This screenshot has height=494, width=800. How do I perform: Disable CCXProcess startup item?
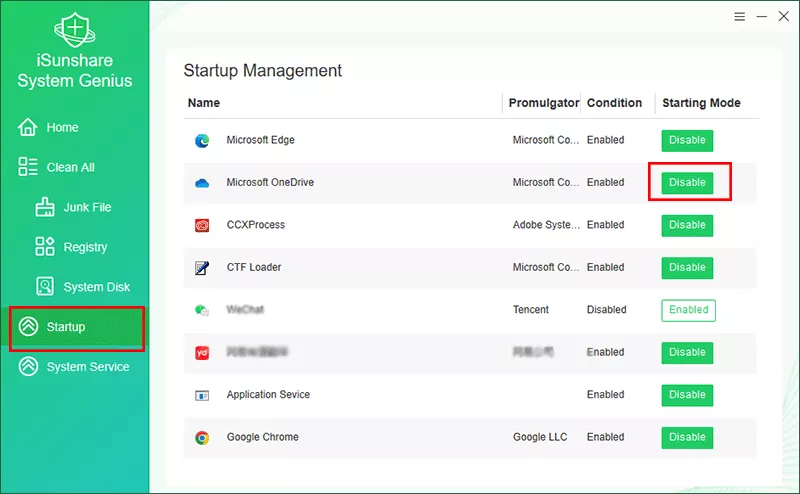pyautogui.click(x=687, y=225)
